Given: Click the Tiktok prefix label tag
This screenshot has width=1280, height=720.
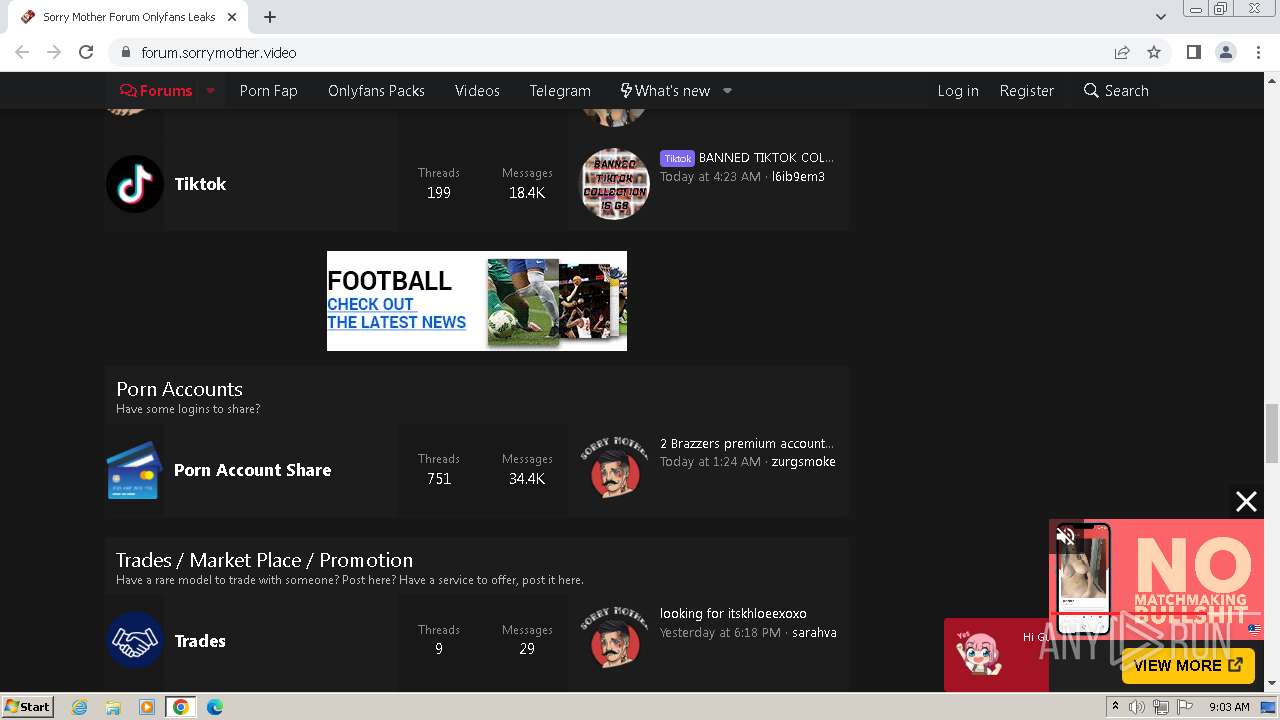Looking at the screenshot, I should tap(677, 158).
